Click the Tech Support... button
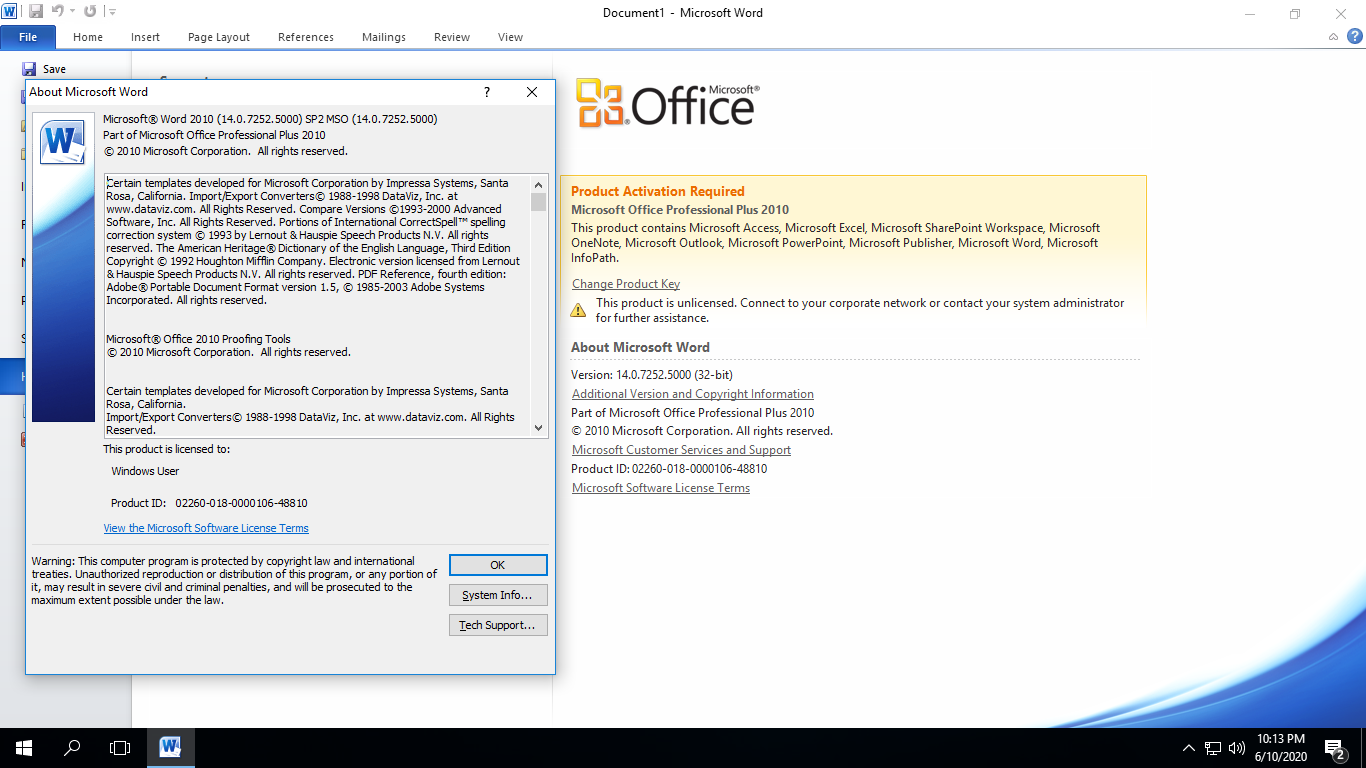Image resolution: width=1366 pixels, height=768 pixels. [x=498, y=625]
